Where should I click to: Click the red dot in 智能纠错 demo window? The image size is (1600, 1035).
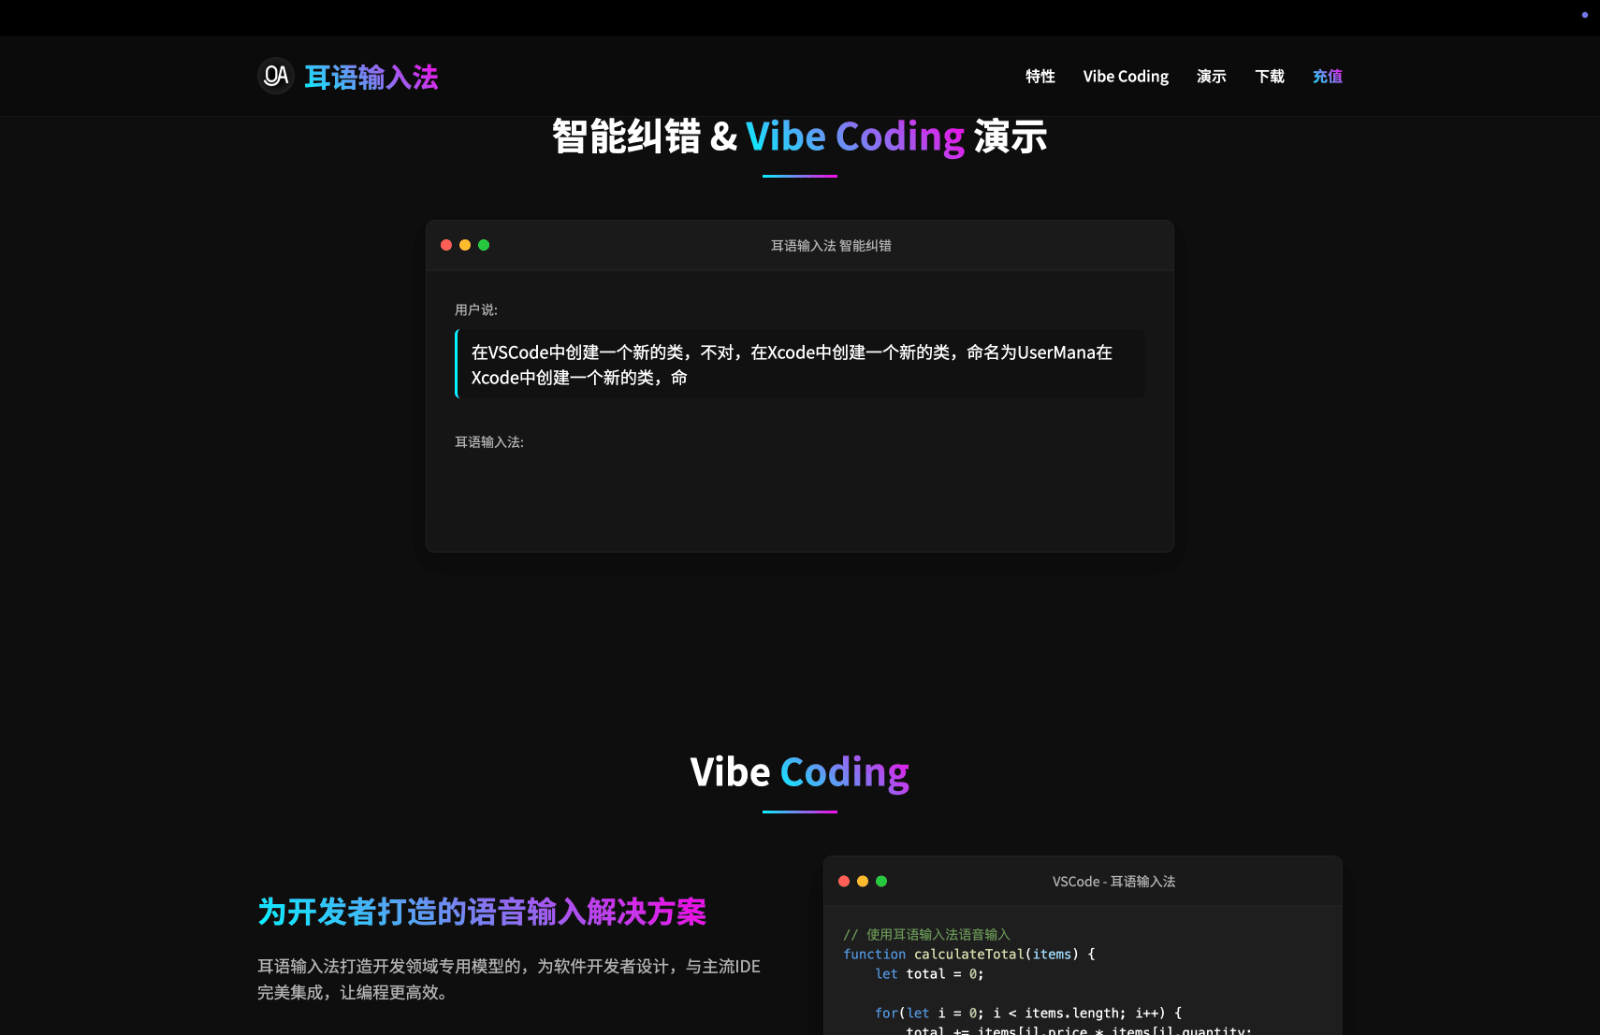click(x=446, y=245)
